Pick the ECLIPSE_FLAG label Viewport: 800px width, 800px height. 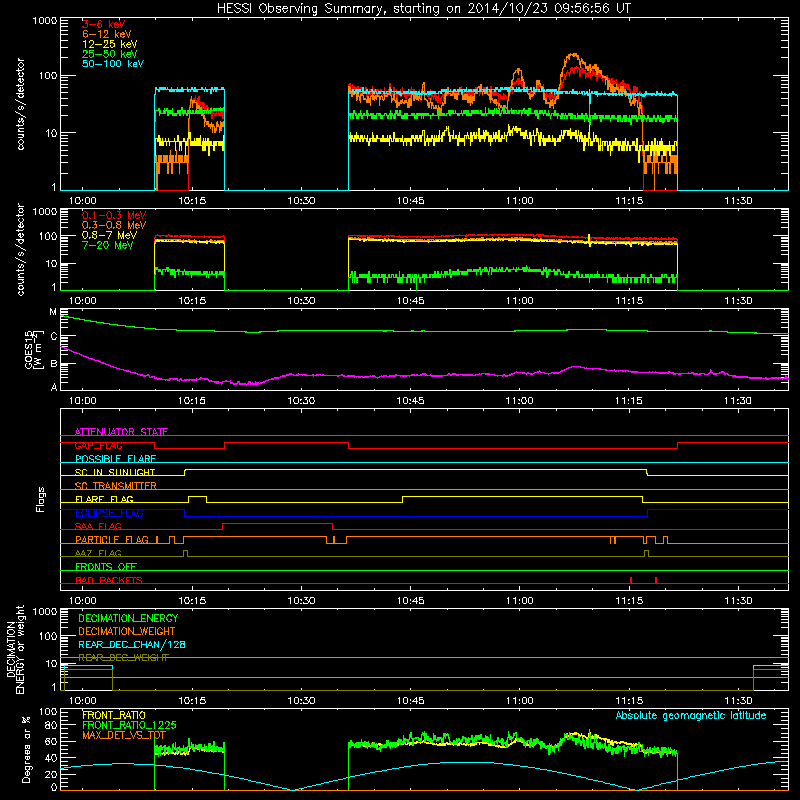pyautogui.click(x=109, y=513)
